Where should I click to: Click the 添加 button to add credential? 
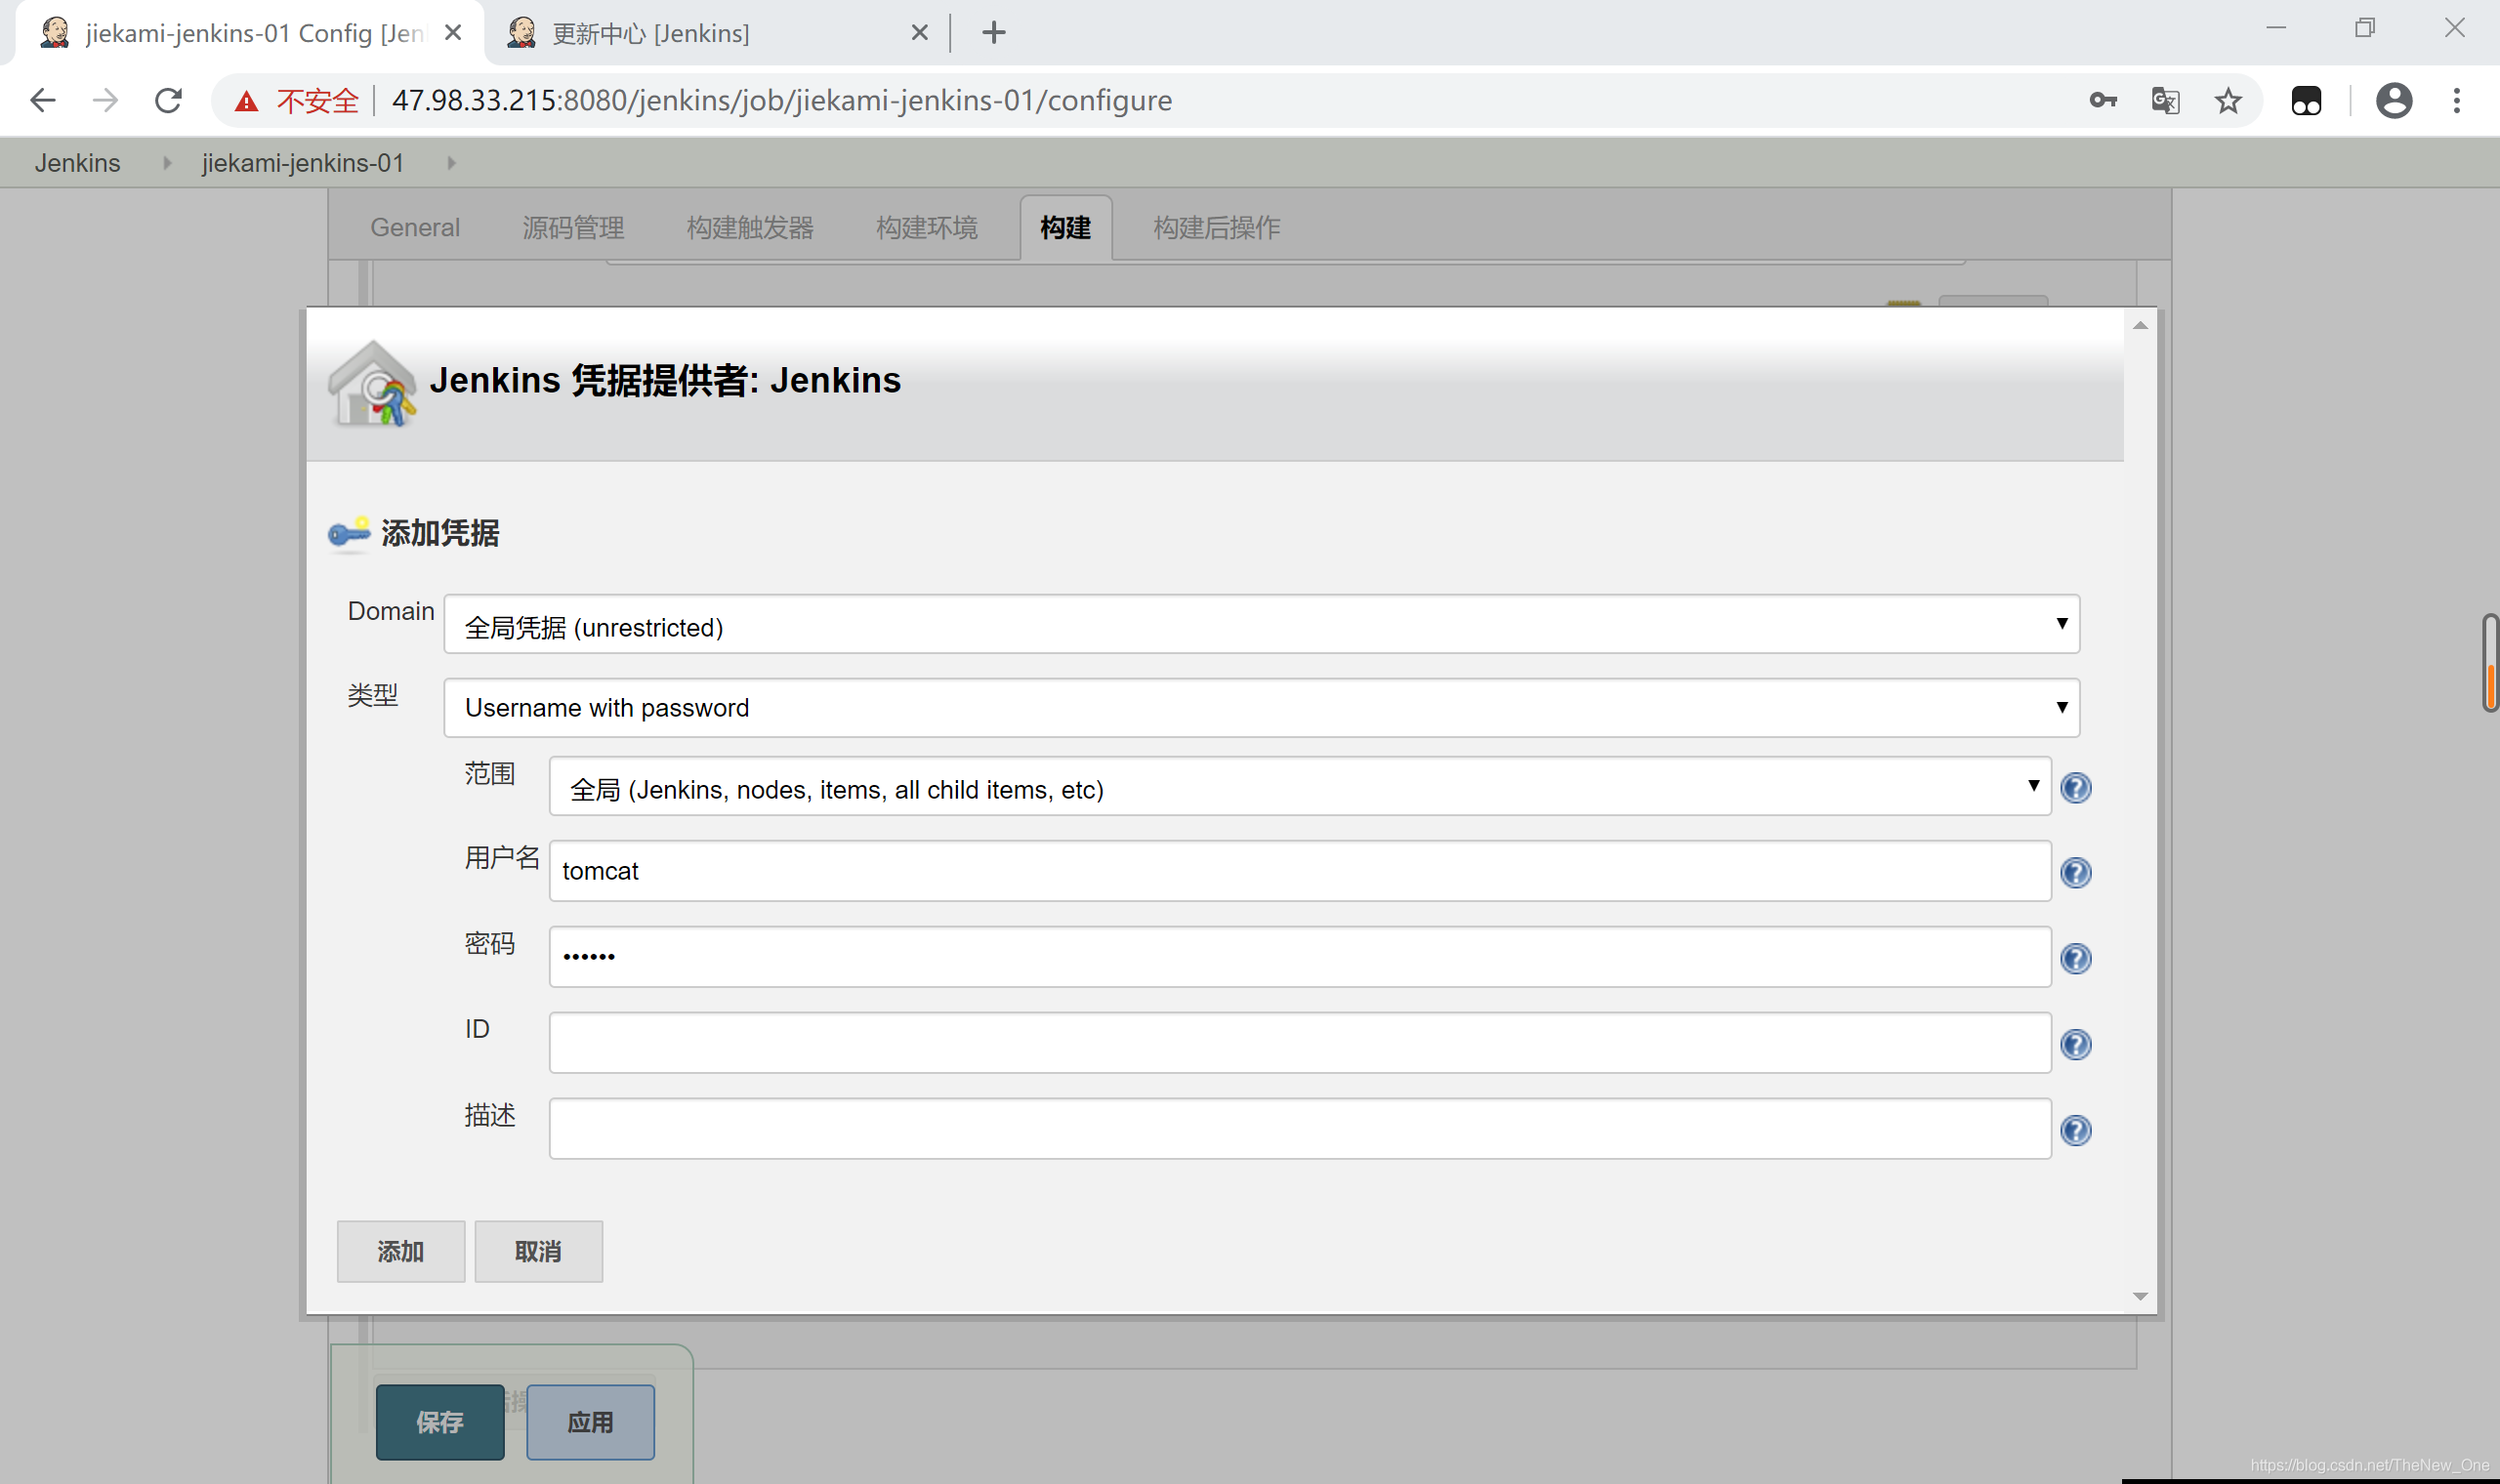pyautogui.click(x=401, y=1251)
